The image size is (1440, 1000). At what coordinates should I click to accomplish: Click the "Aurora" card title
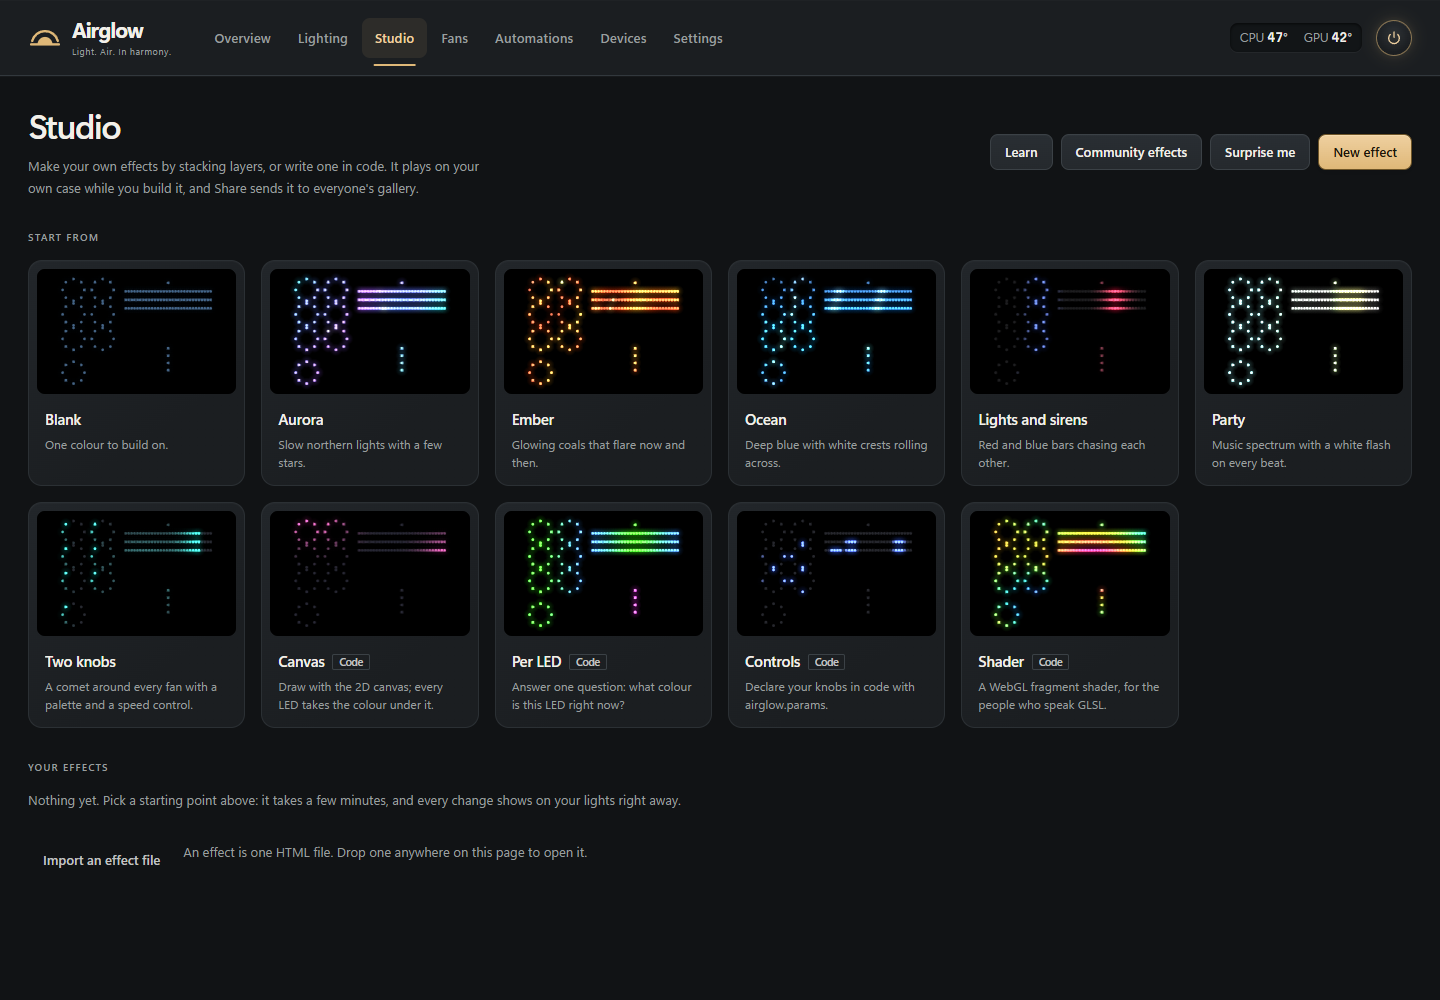[x=301, y=420]
